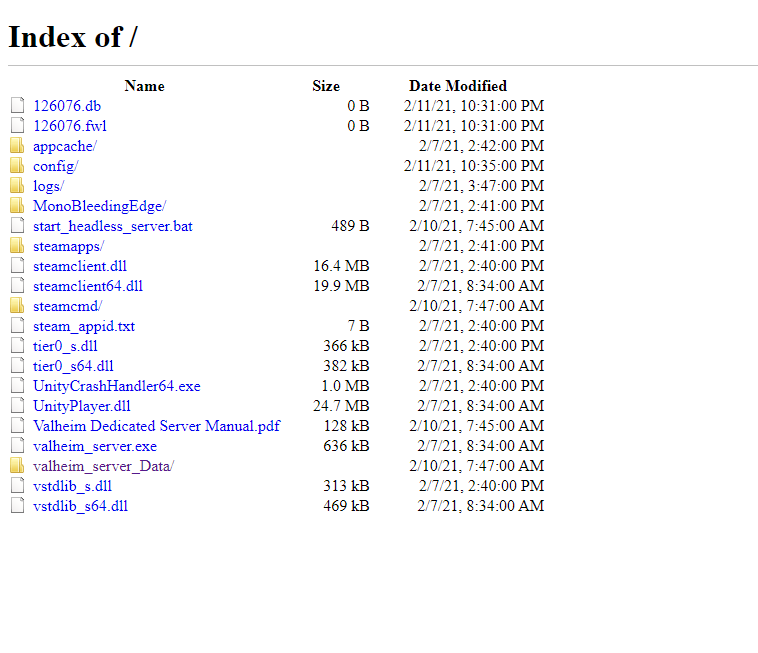This screenshot has width=758, height=653.
Task: Click the file icon beside start_headless_server.bat
Action: tap(17, 225)
